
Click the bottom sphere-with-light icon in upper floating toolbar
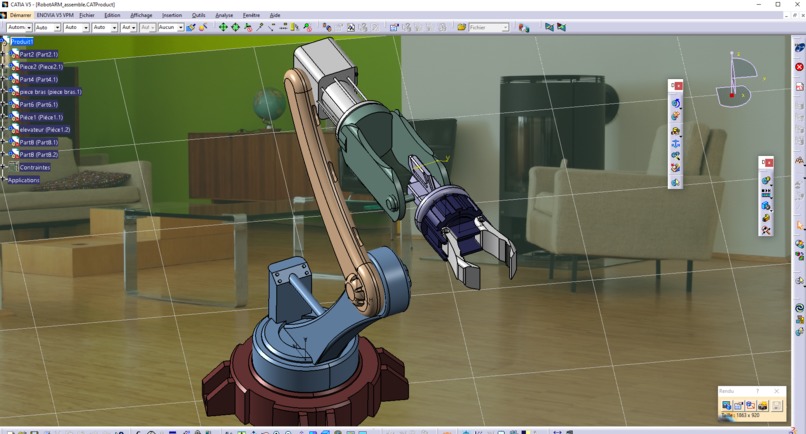click(675, 182)
